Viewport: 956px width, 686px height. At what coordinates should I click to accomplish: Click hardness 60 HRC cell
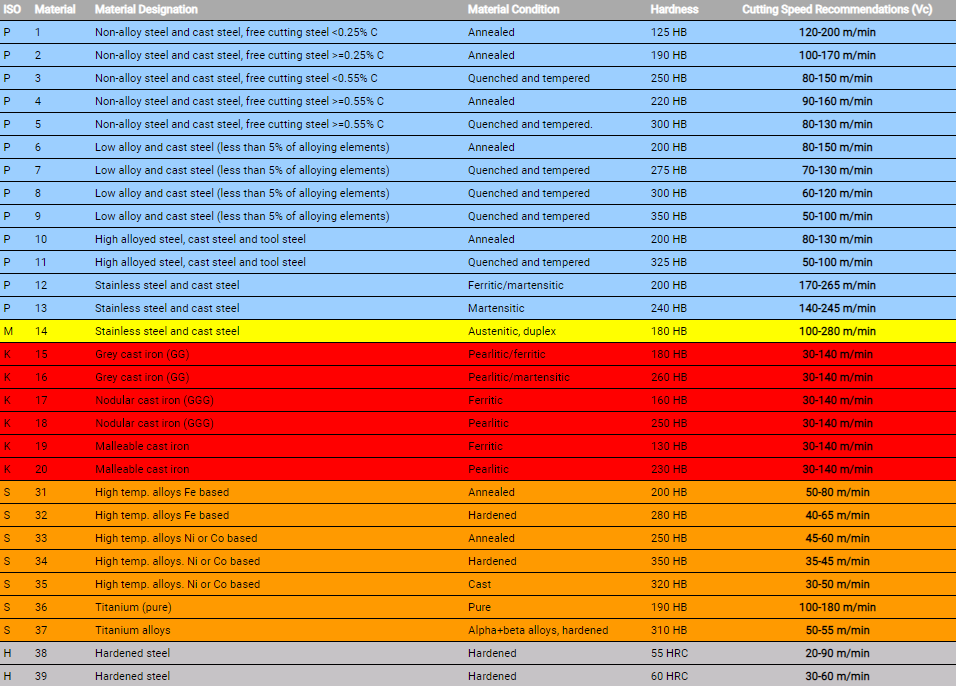click(669, 676)
